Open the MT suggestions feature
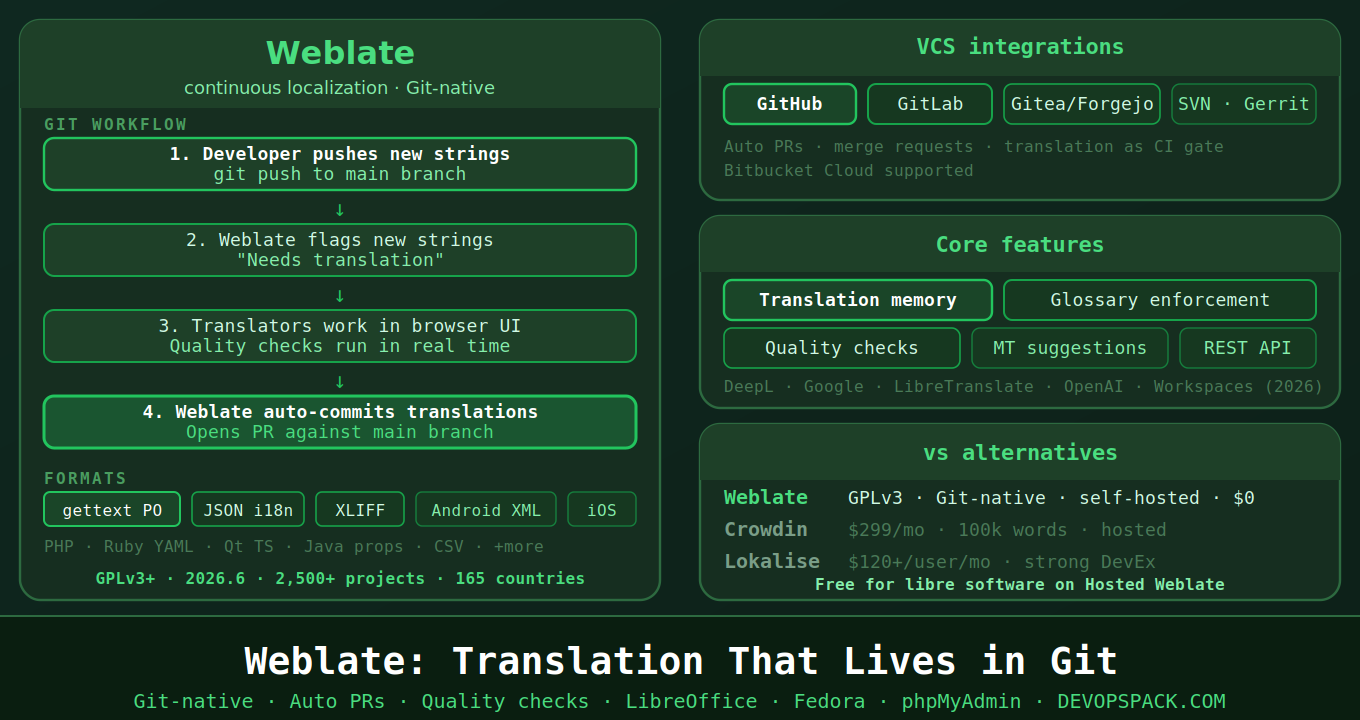The width and height of the screenshot is (1360, 720). click(x=1070, y=348)
